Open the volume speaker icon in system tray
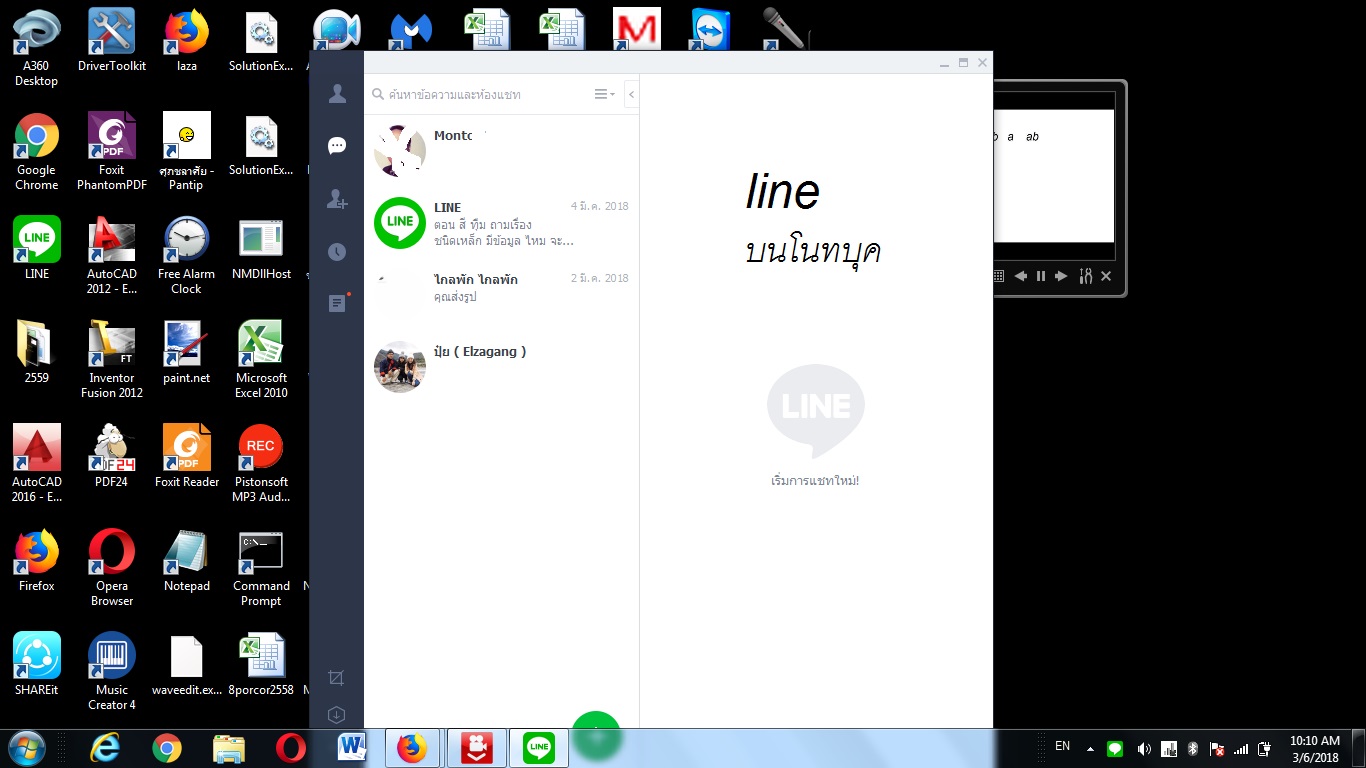1366x768 pixels. (x=1143, y=749)
